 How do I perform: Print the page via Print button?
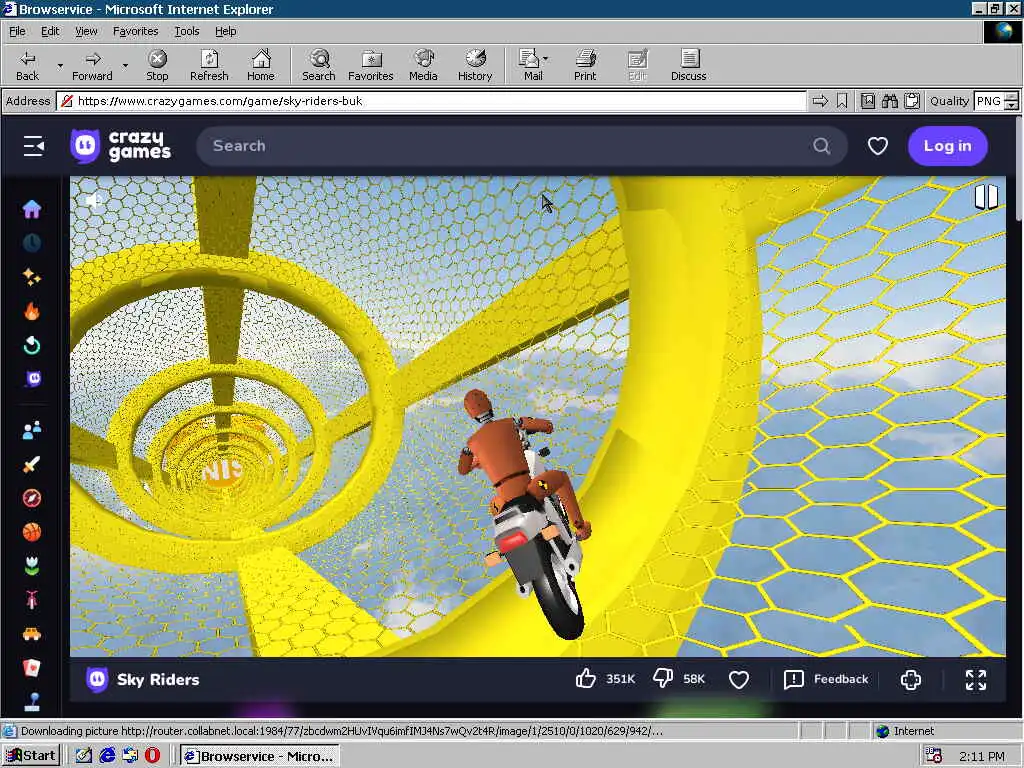[585, 65]
